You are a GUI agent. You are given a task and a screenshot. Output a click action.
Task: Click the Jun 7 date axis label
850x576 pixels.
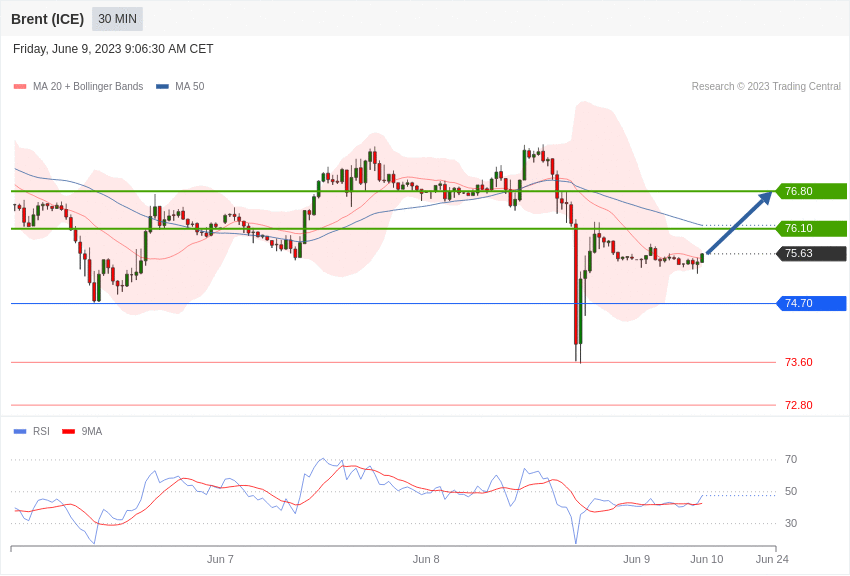point(220,559)
